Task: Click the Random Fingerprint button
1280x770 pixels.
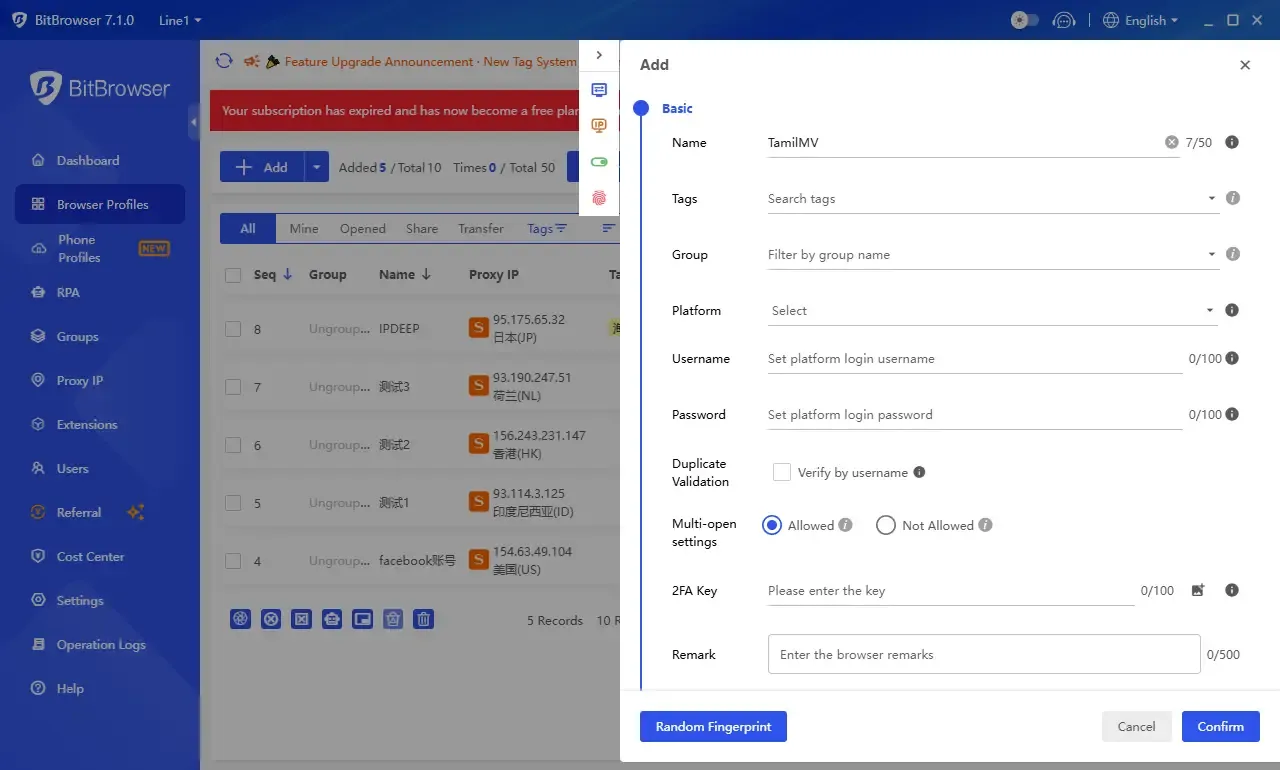Action: click(713, 726)
